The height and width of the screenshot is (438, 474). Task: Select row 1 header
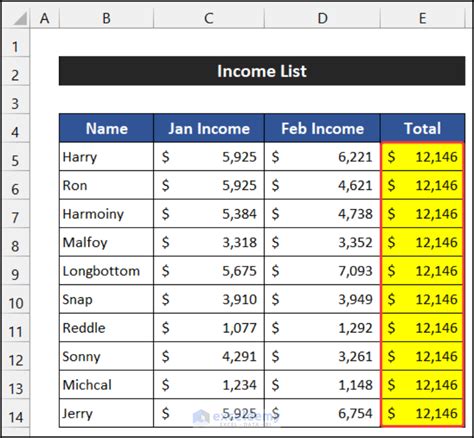point(15,43)
